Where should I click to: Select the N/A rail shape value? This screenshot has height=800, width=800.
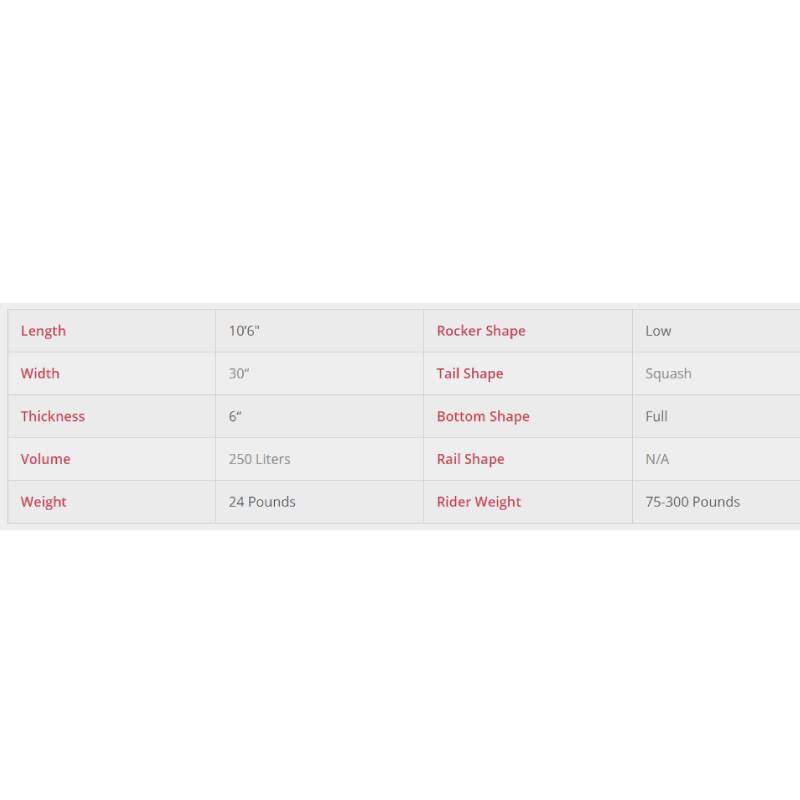click(657, 459)
